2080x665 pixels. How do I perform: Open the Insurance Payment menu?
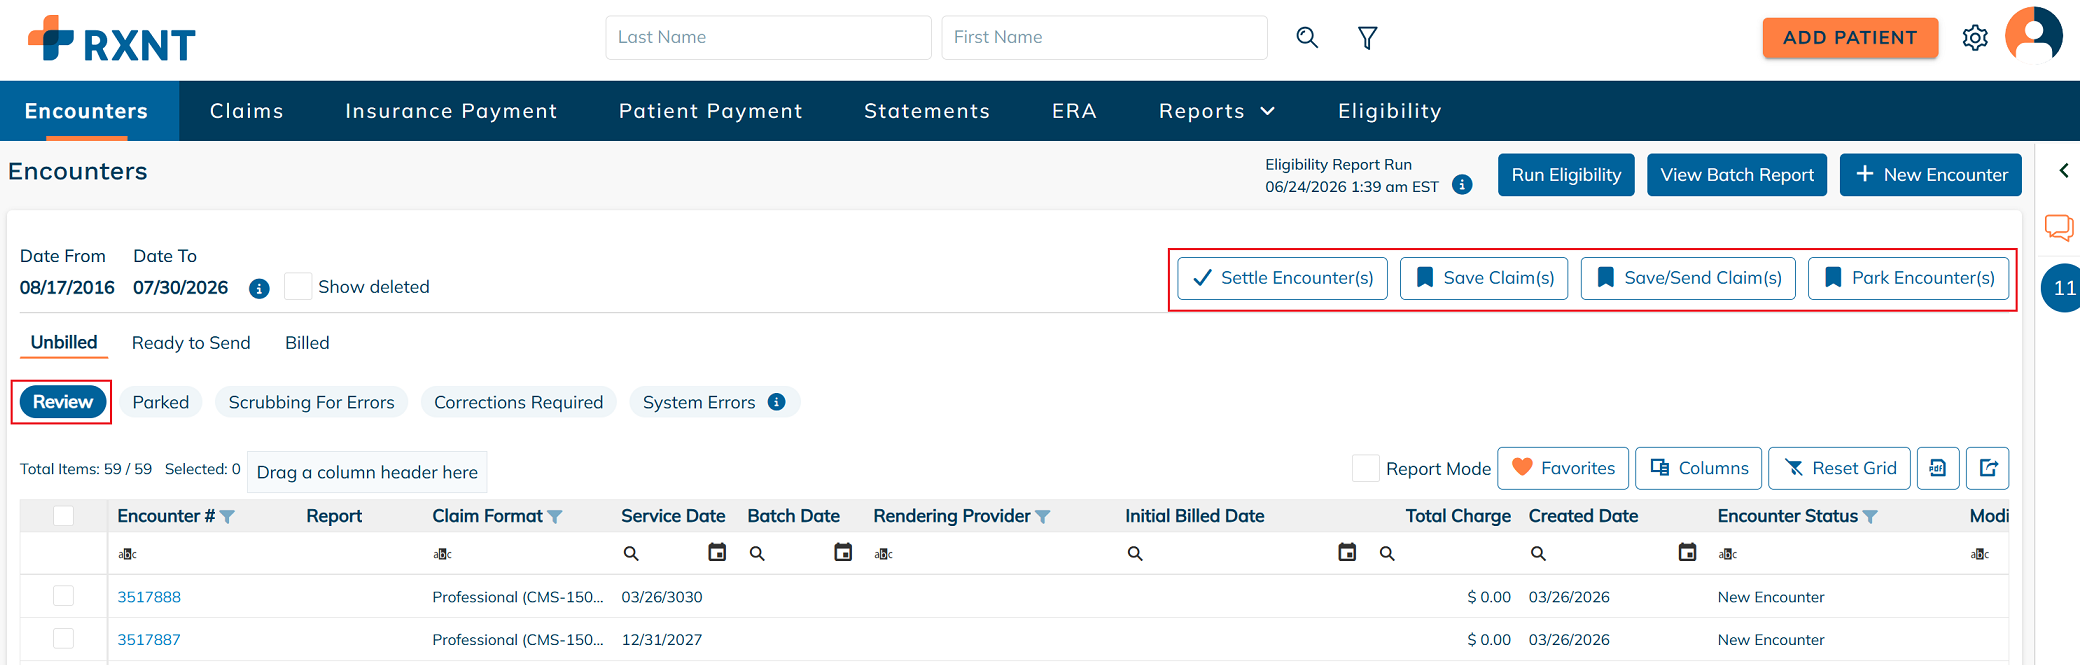tap(451, 111)
